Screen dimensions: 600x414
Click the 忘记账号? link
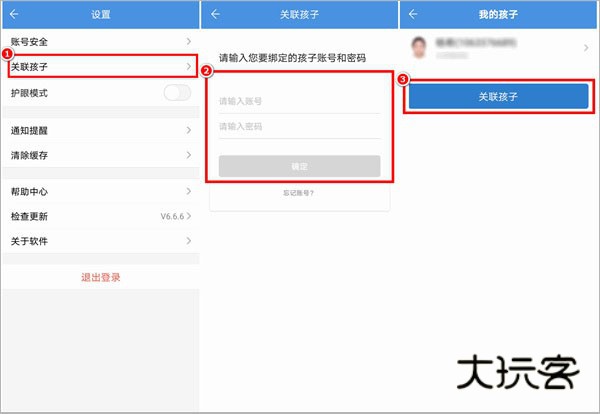pyautogui.click(x=298, y=193)
